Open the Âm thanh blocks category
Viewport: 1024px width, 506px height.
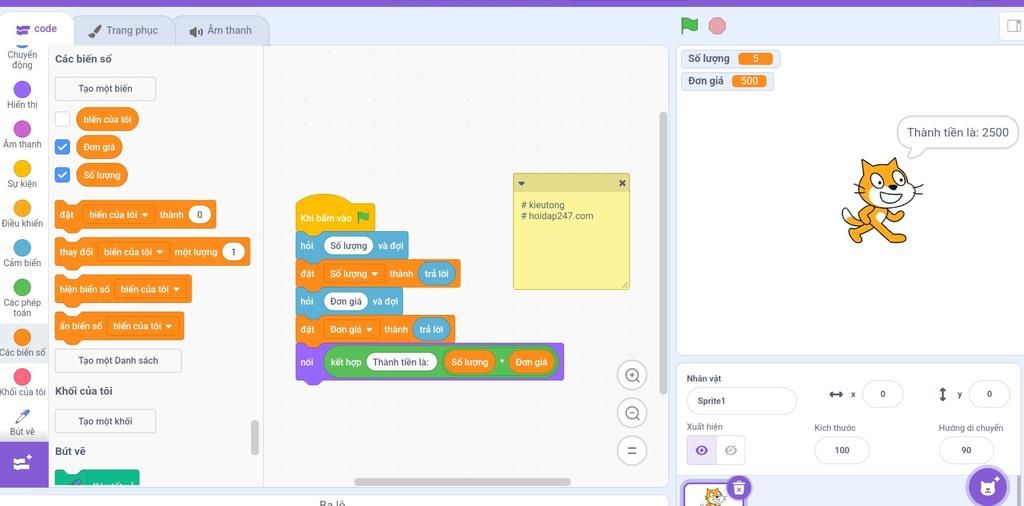(22, 135)
